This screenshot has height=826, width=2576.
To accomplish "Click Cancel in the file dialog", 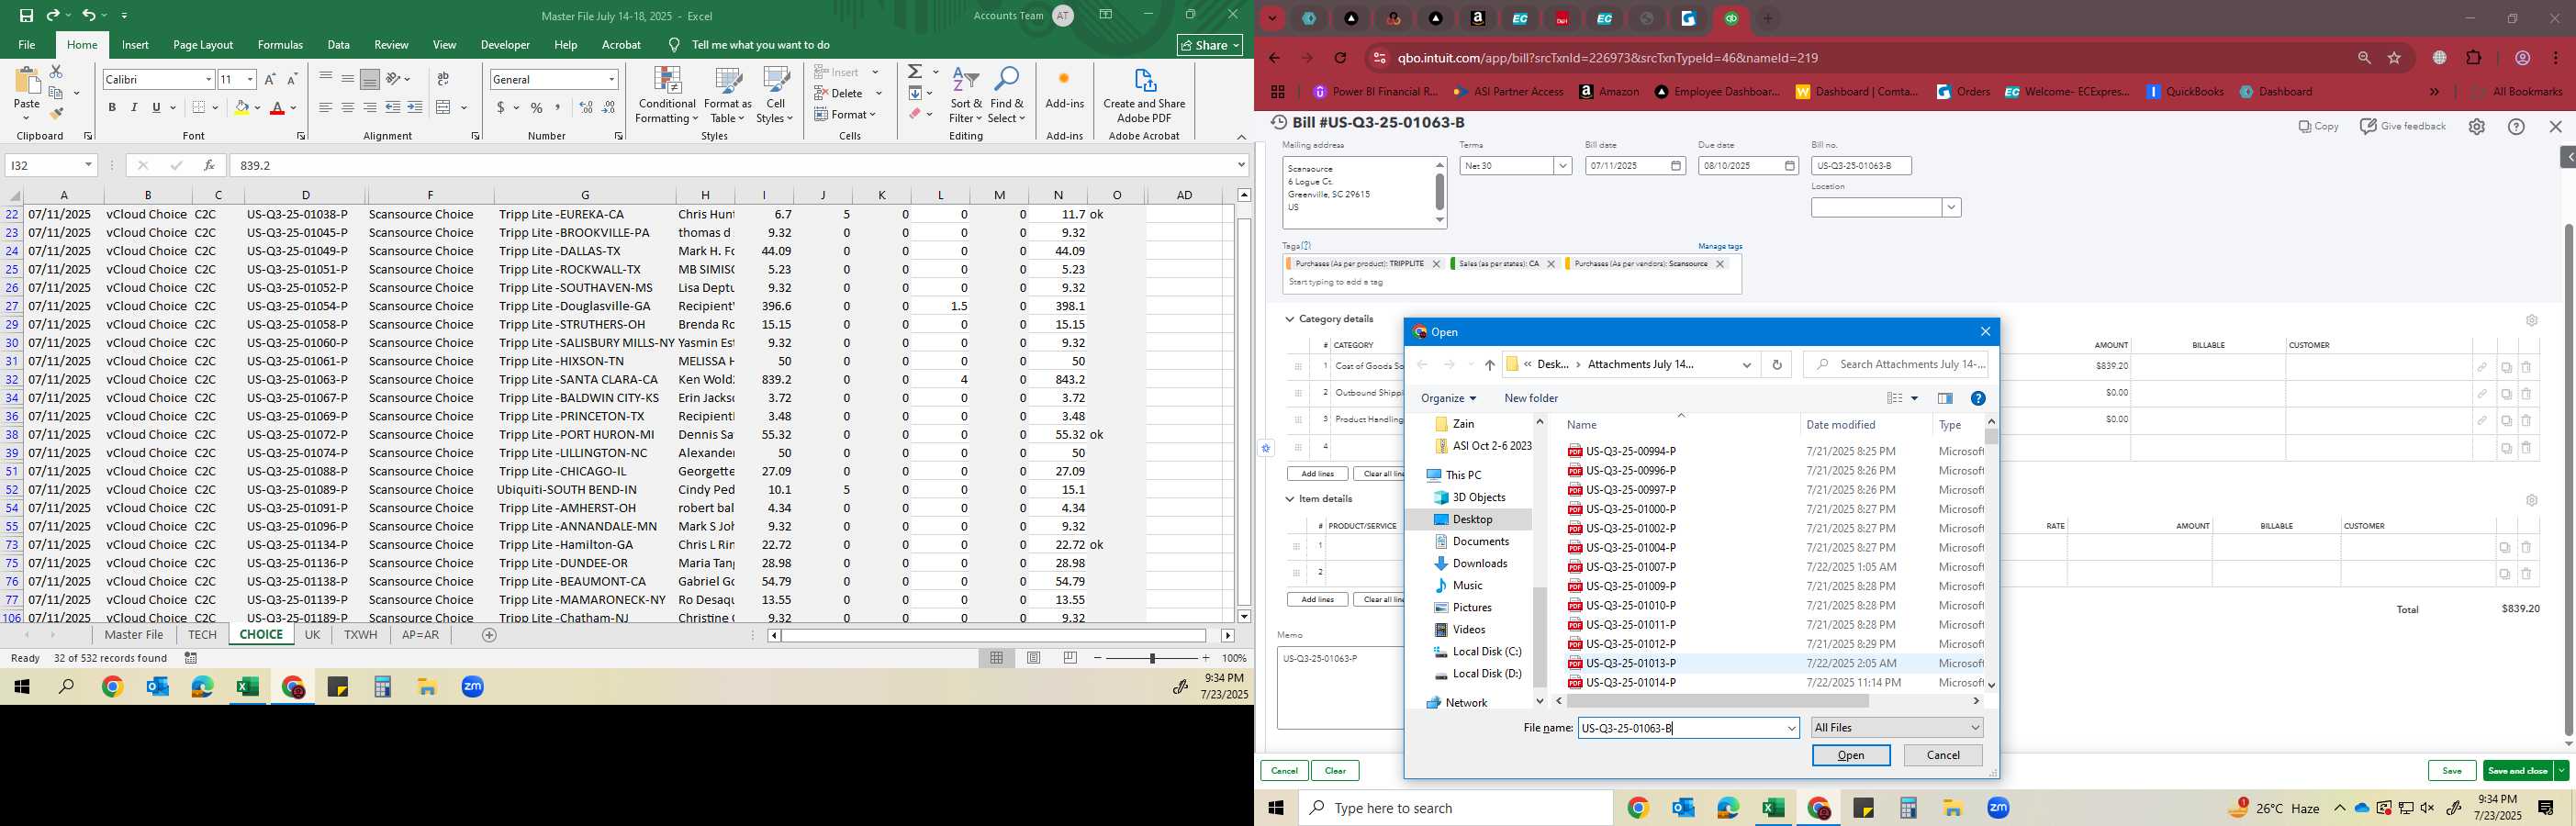I will click(1943, 756).
